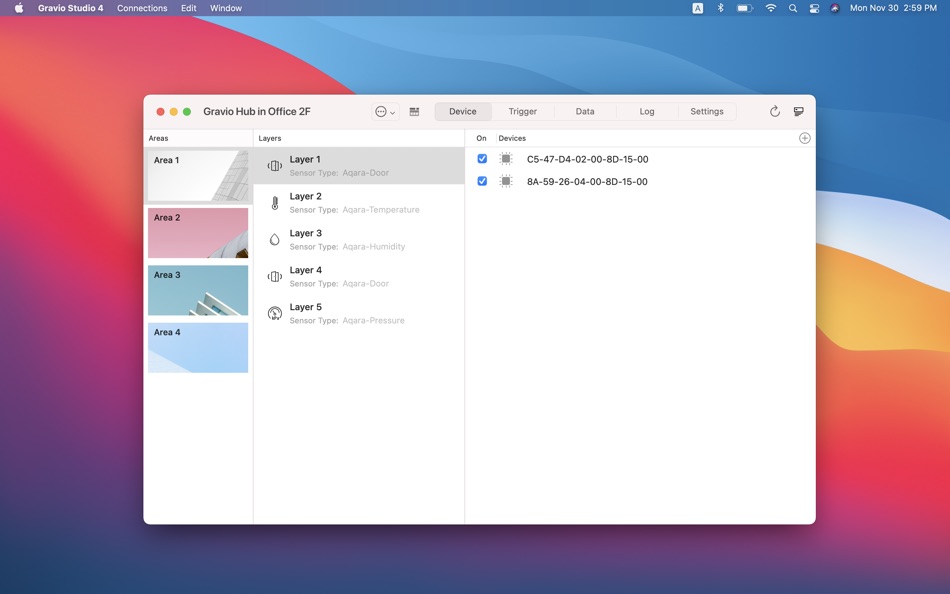Image resolution: width=950 pixels, height=594 pixels.
Task: Click the refresh icon in toolbar
Action: [x=774, y=112]
